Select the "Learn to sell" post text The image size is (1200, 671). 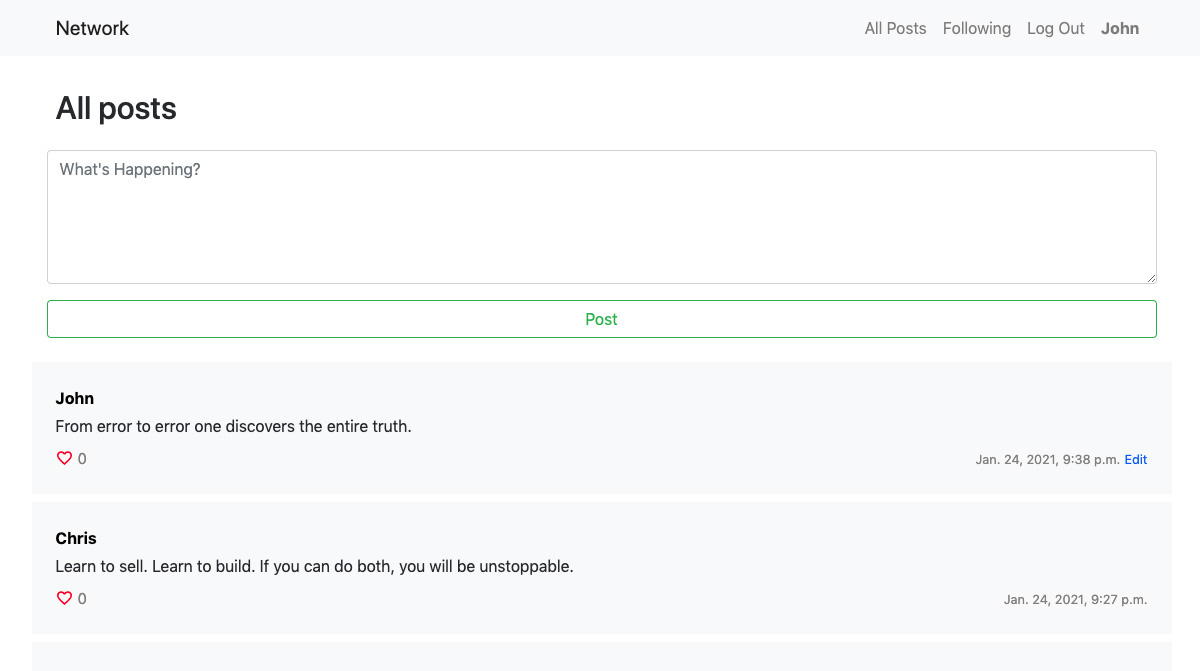click(x=314, y=567)
